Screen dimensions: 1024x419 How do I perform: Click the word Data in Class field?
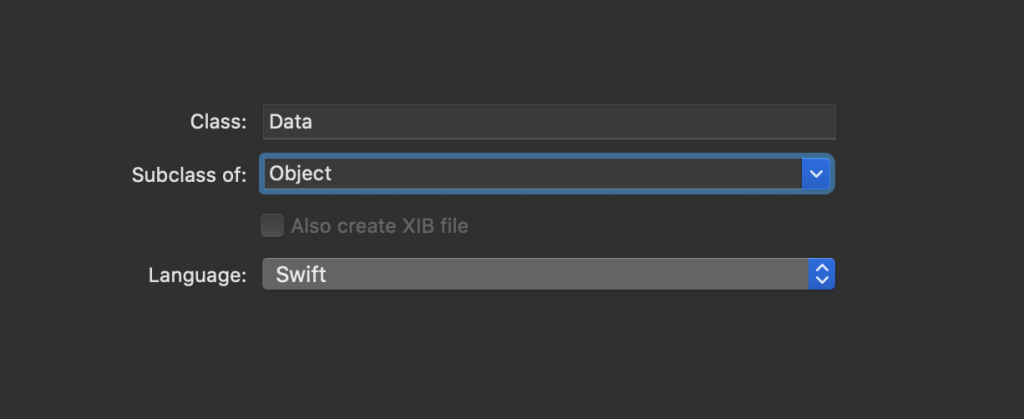pyautogui.click(x=291, y=122)
